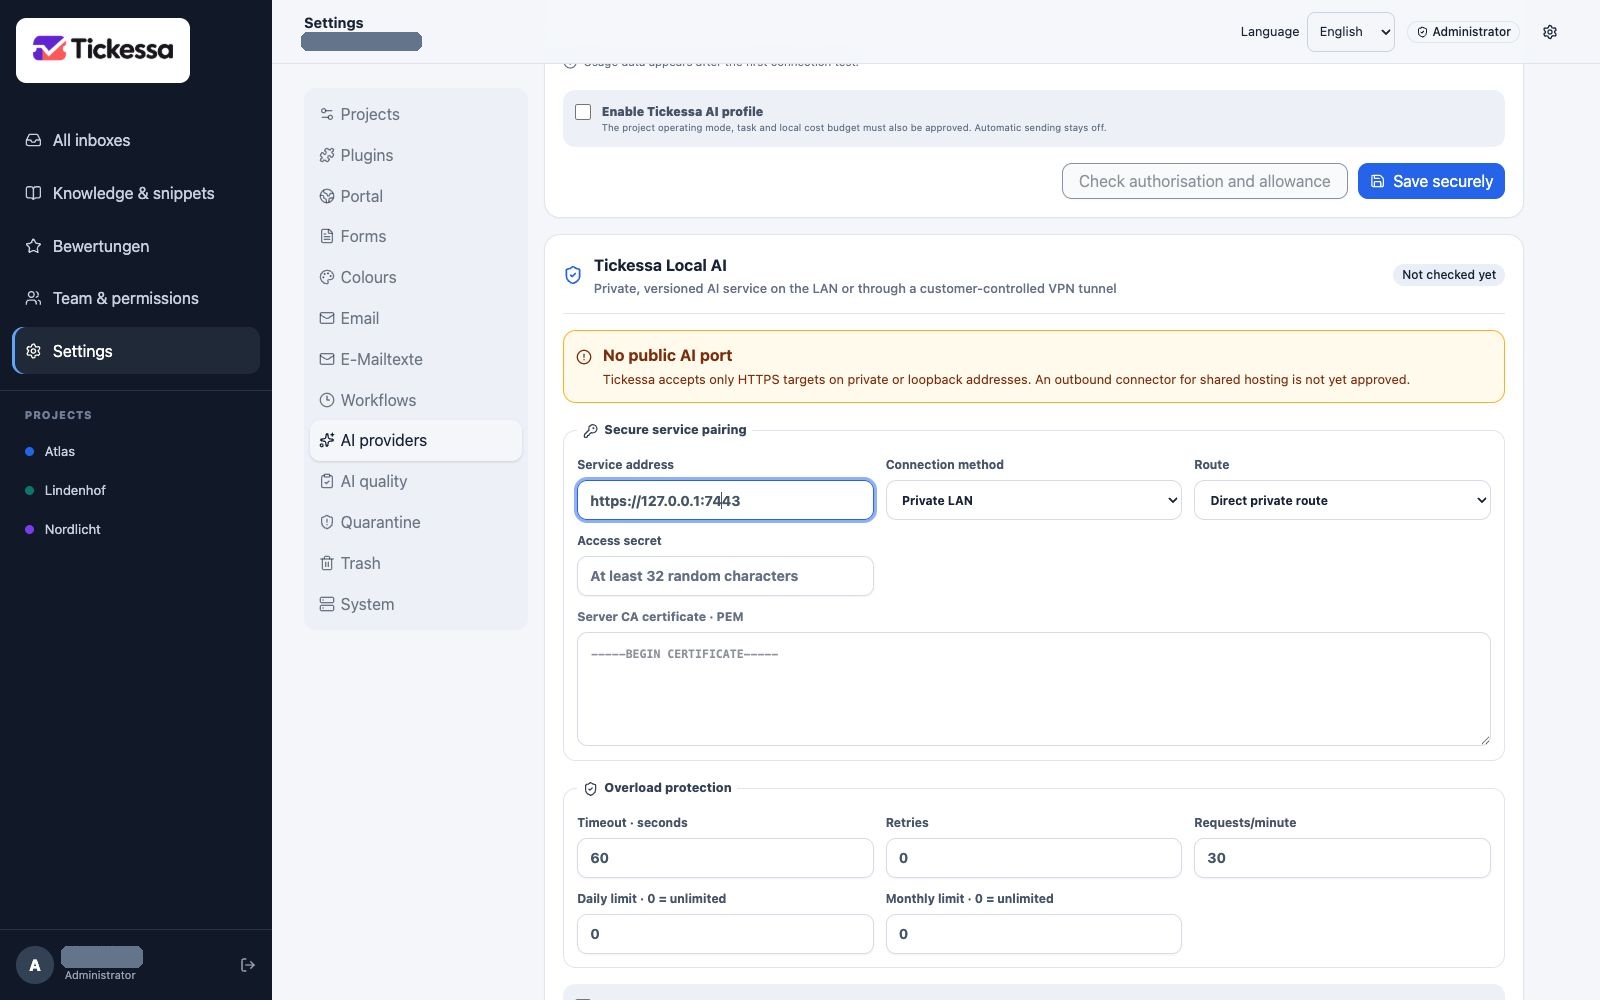Open Plugins settings
The image size is (1600, 1000).
point(416,155)
